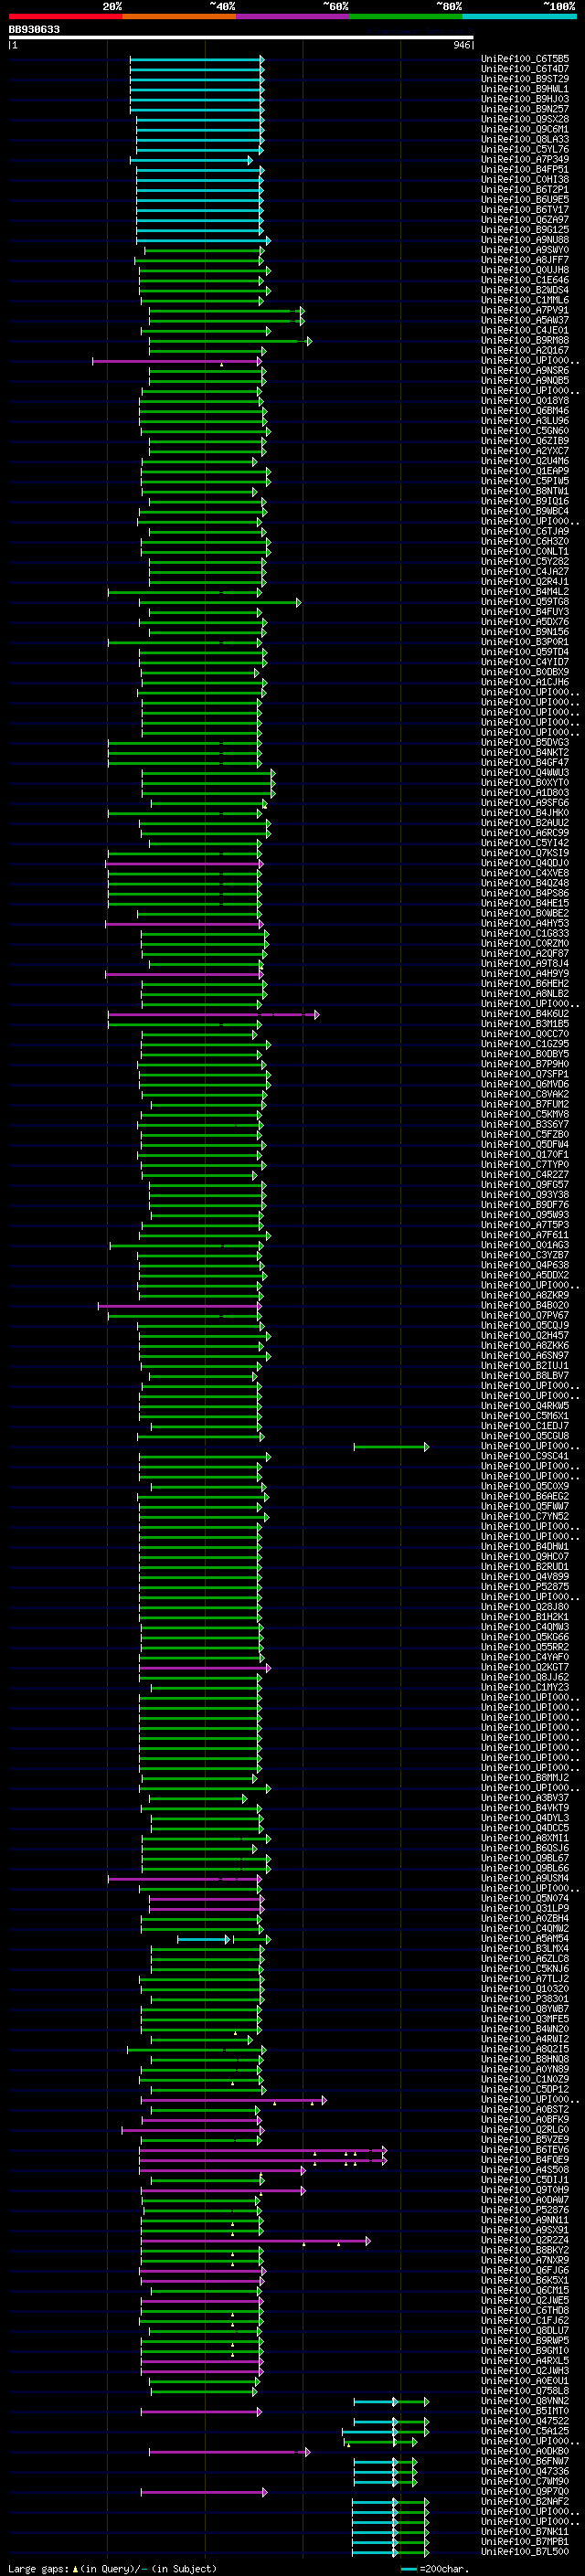Click the UniRef100_A9NSR6 entry

click(525, 371)
